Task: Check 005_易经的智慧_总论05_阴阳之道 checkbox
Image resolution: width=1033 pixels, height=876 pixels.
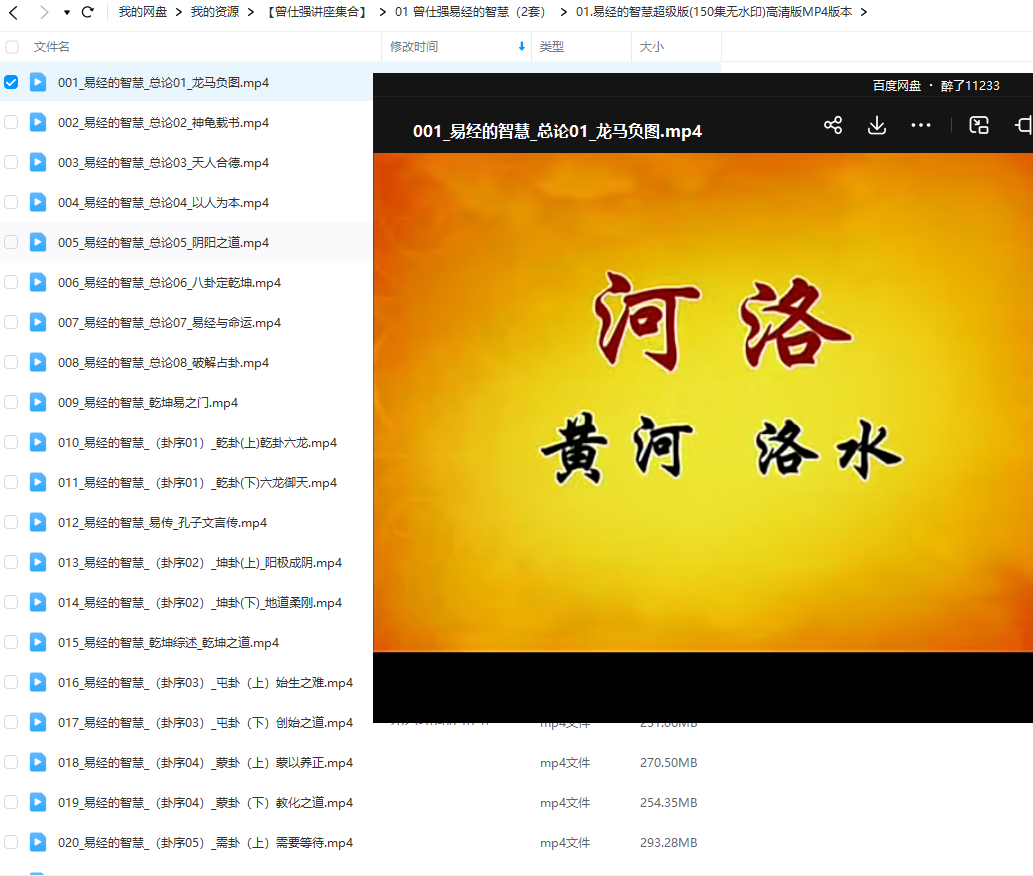Action: (x=11, y=242)
